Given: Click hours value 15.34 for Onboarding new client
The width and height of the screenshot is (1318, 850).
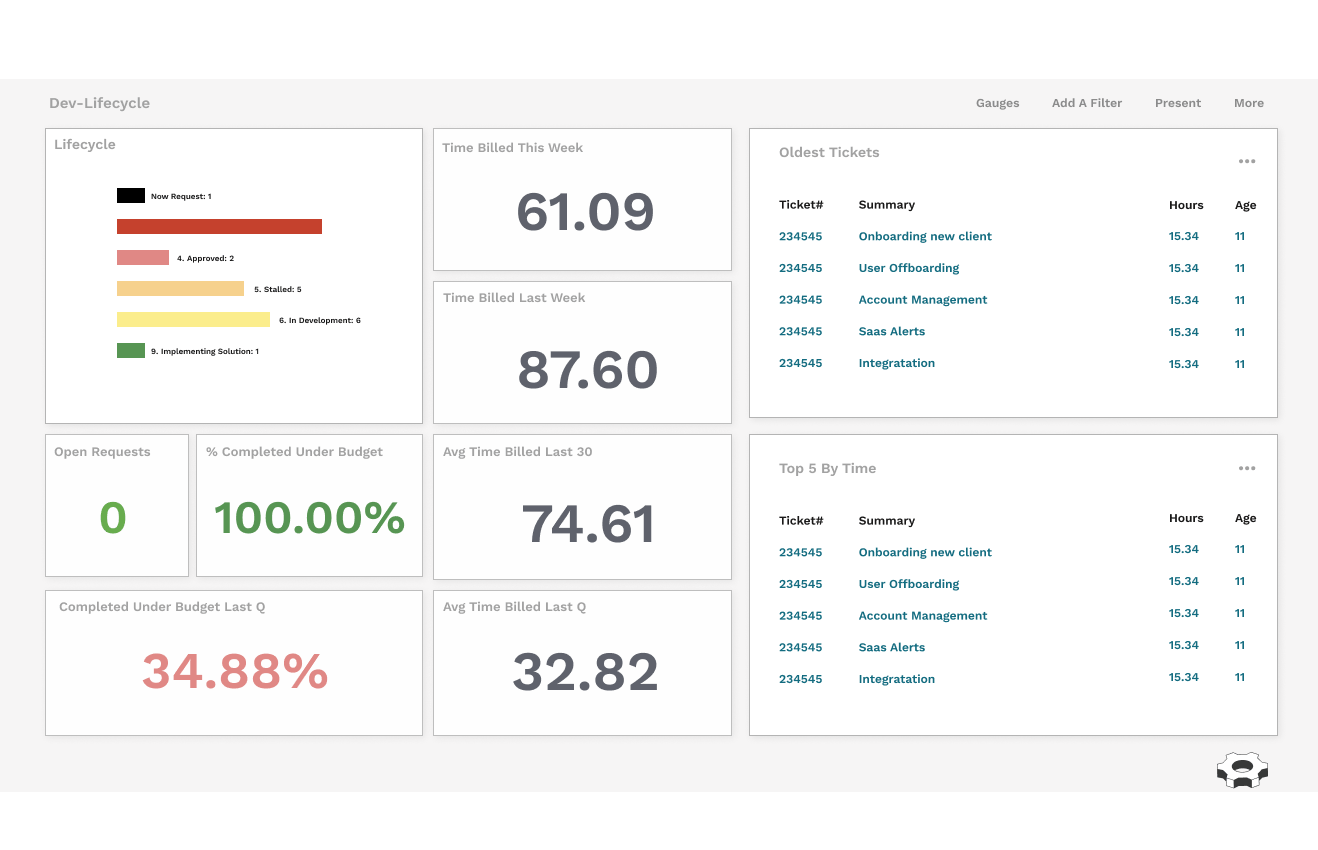Looking at the screenshot, I should [1184, 236].
